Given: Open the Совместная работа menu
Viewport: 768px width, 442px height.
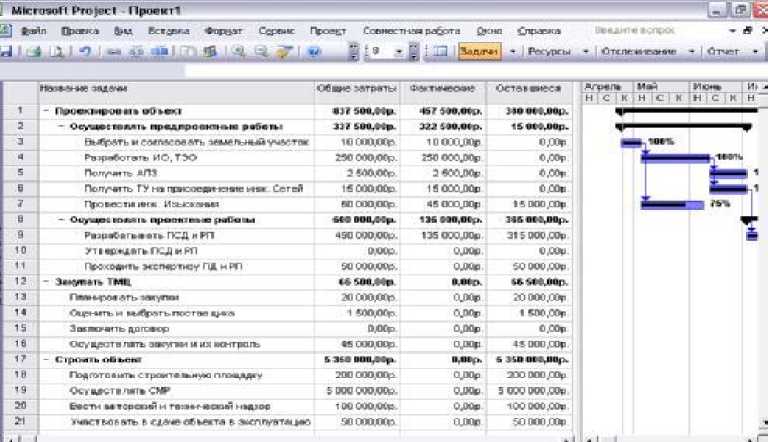Looking at the screenshot, I should (x=411, y=31).
